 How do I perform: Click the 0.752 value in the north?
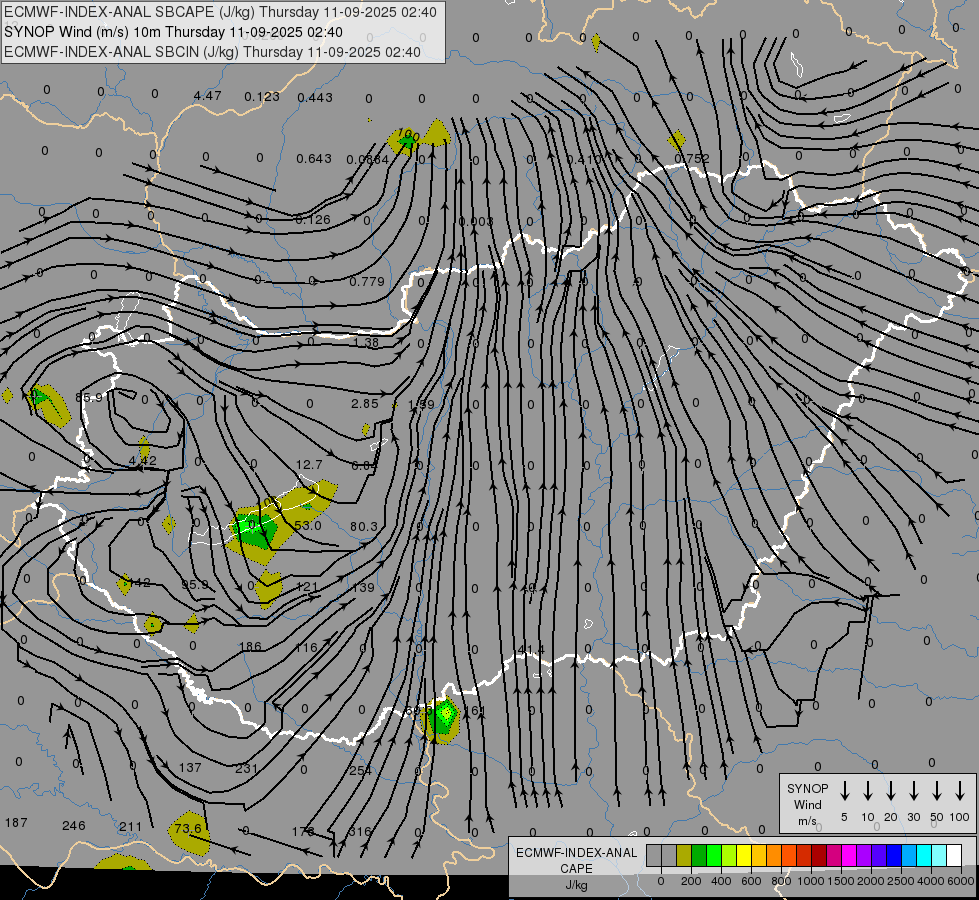(692, 159)
